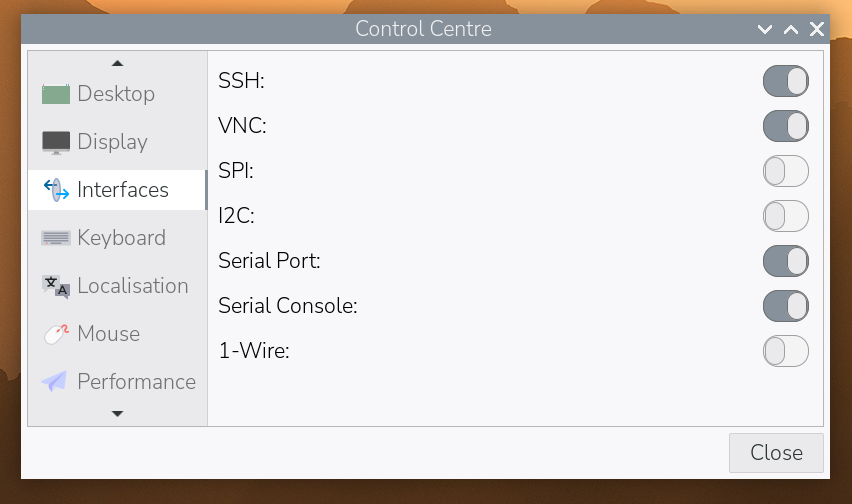Disable the Serial Console switch
Screen dimensions: 852x504
(x=785, y=306)
